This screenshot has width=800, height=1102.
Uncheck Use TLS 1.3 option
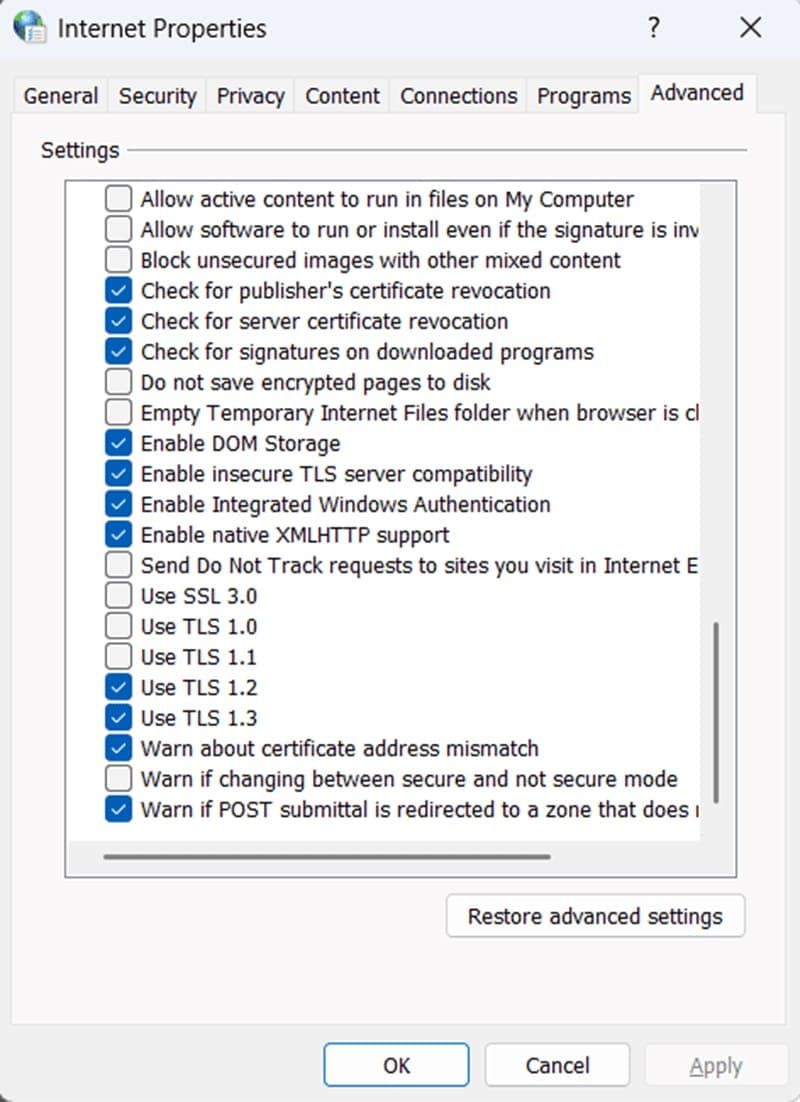tap(119, 718)
